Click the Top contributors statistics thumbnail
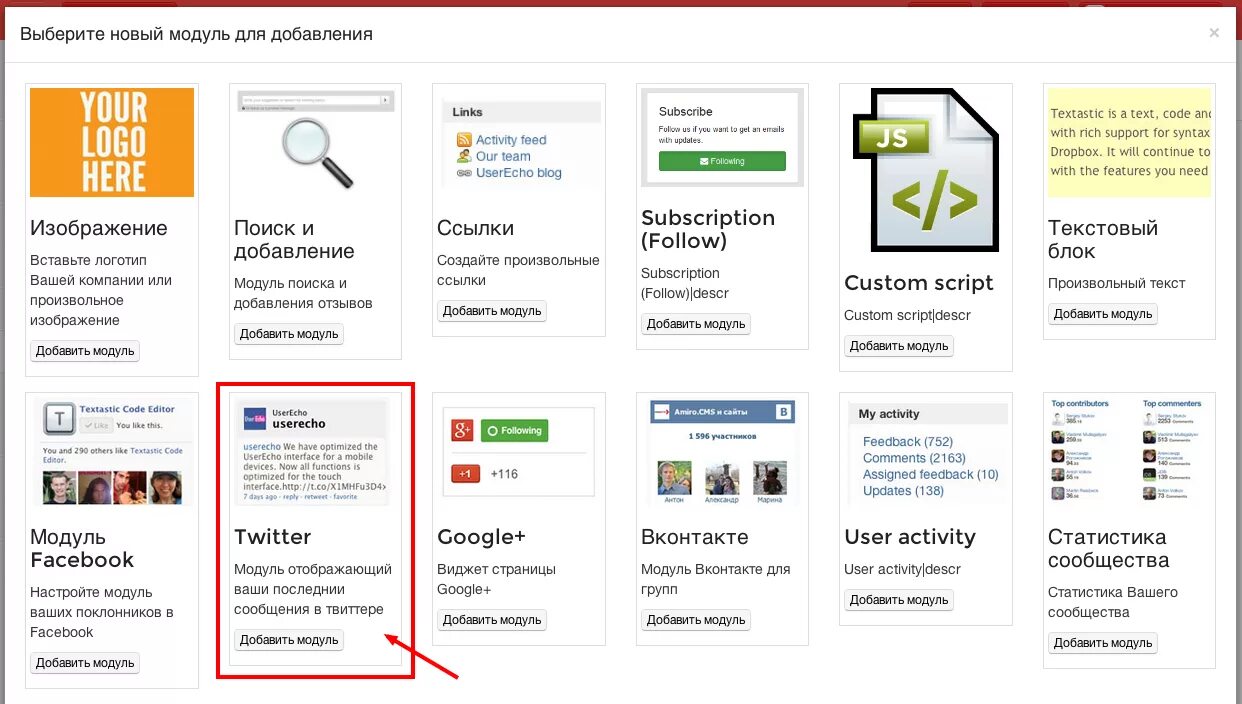The image size is (1242, 704). coord(1130,451)
